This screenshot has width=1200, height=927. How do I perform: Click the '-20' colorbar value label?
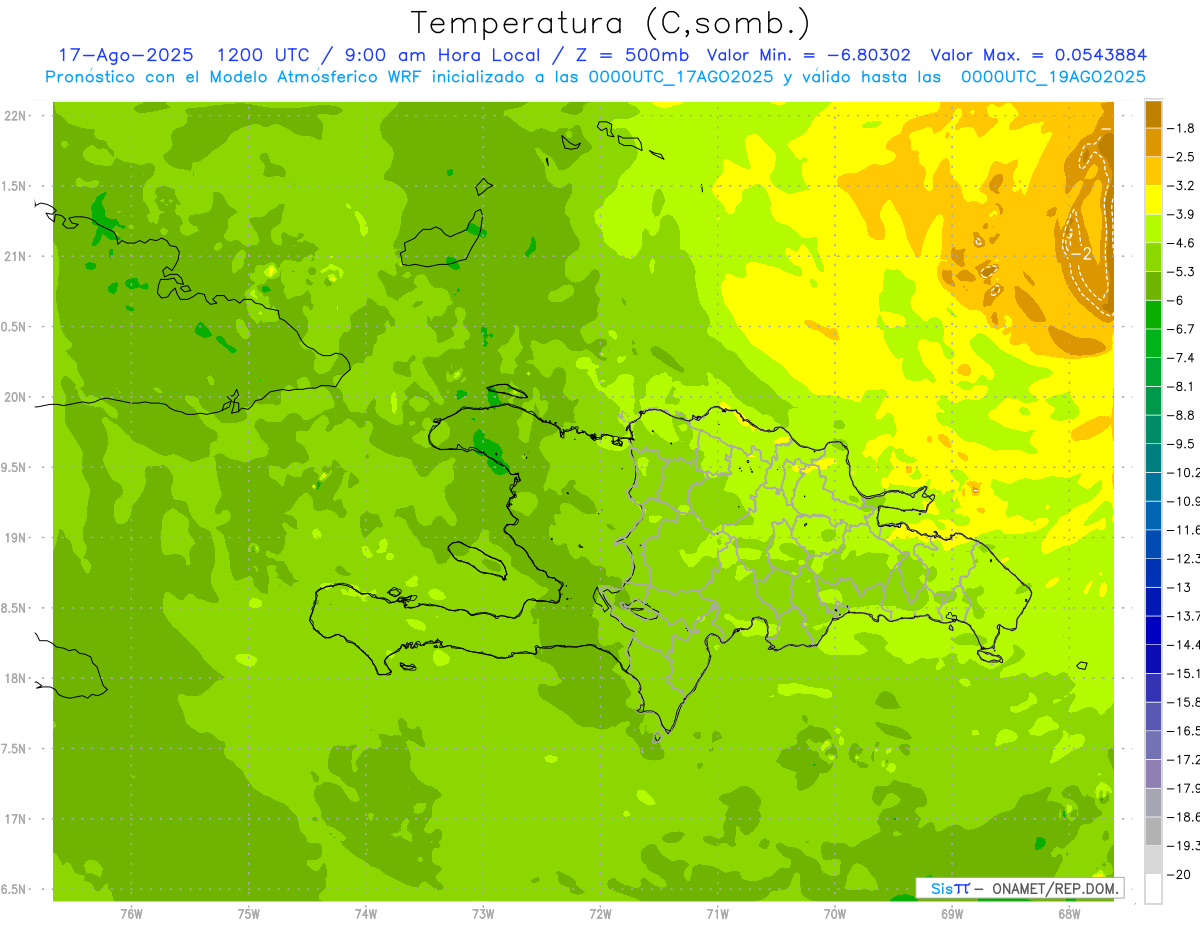(1179, 875)
